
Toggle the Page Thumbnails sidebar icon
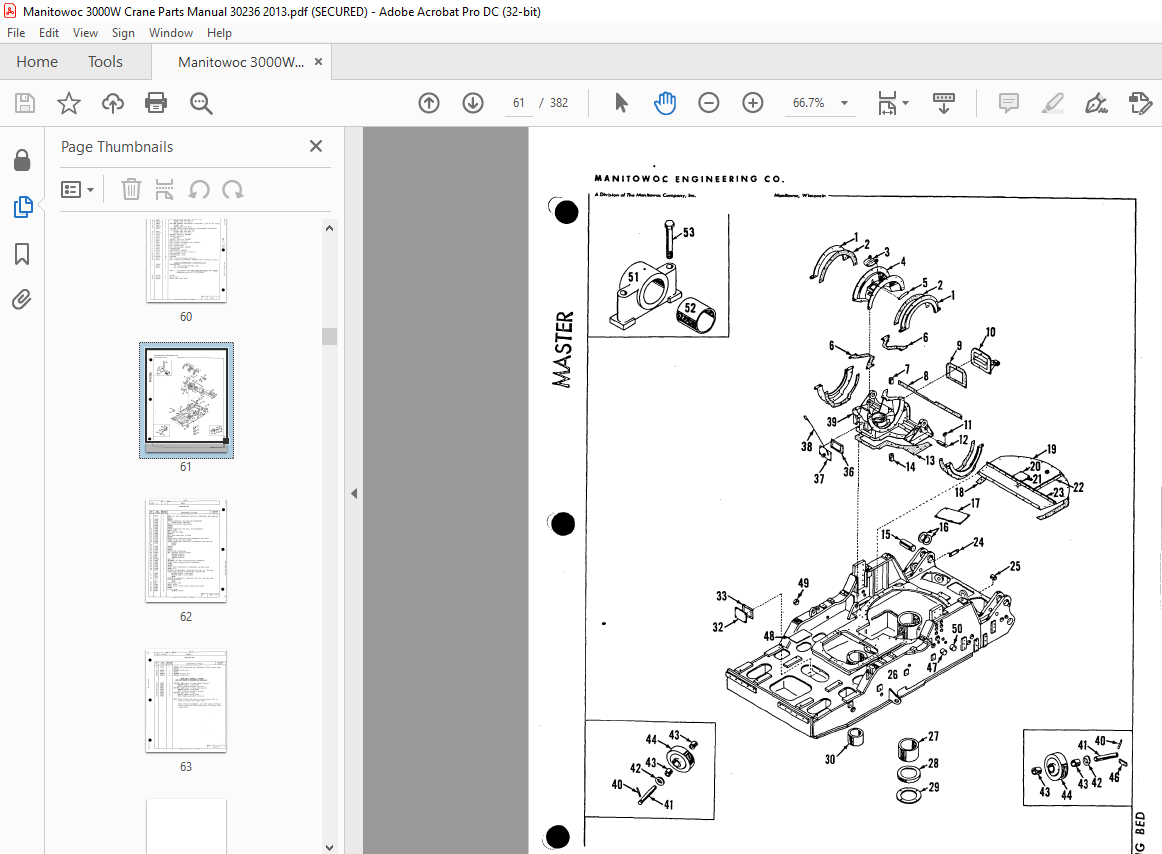[x=22, y=207]
